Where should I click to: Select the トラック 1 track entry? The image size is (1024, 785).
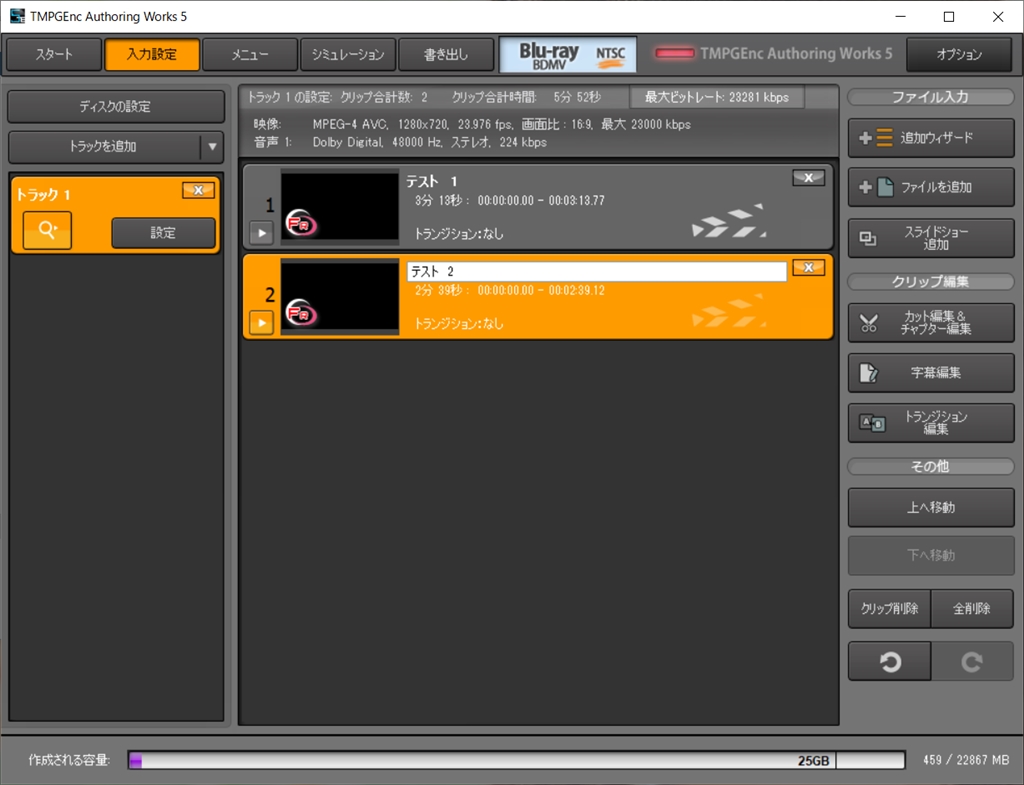[x=116, y=215]
